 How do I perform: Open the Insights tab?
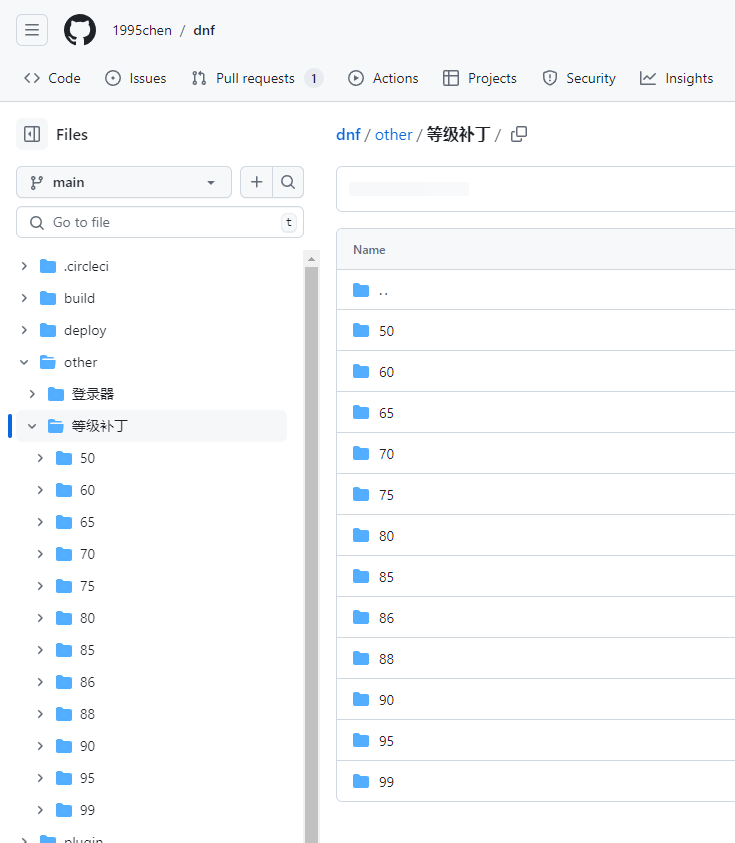coord(676,78)
